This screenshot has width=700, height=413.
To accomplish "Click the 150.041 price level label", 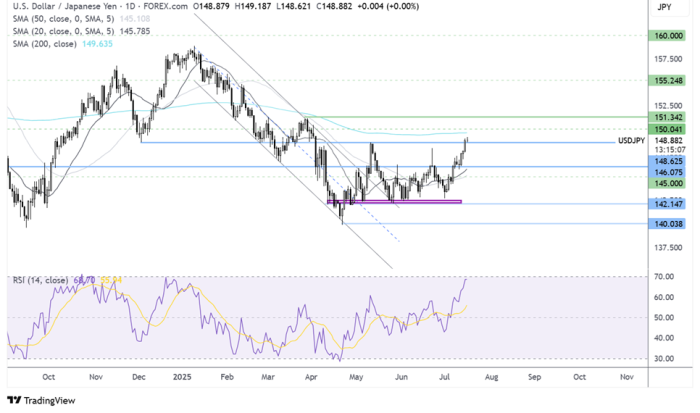I will click(667, 130).
